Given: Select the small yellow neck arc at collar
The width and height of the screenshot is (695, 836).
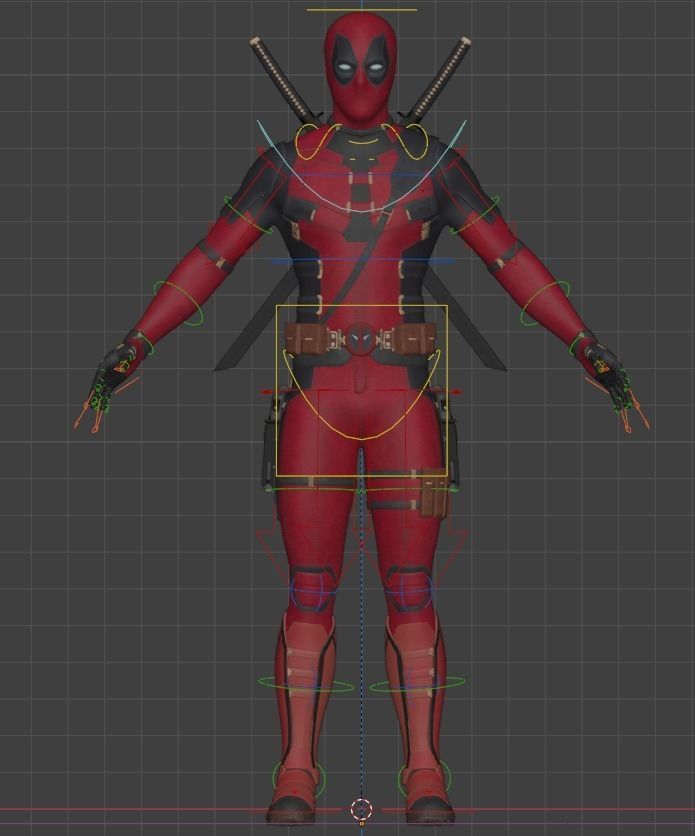Looking at the screenshot, I should click(x=362, y=143).
